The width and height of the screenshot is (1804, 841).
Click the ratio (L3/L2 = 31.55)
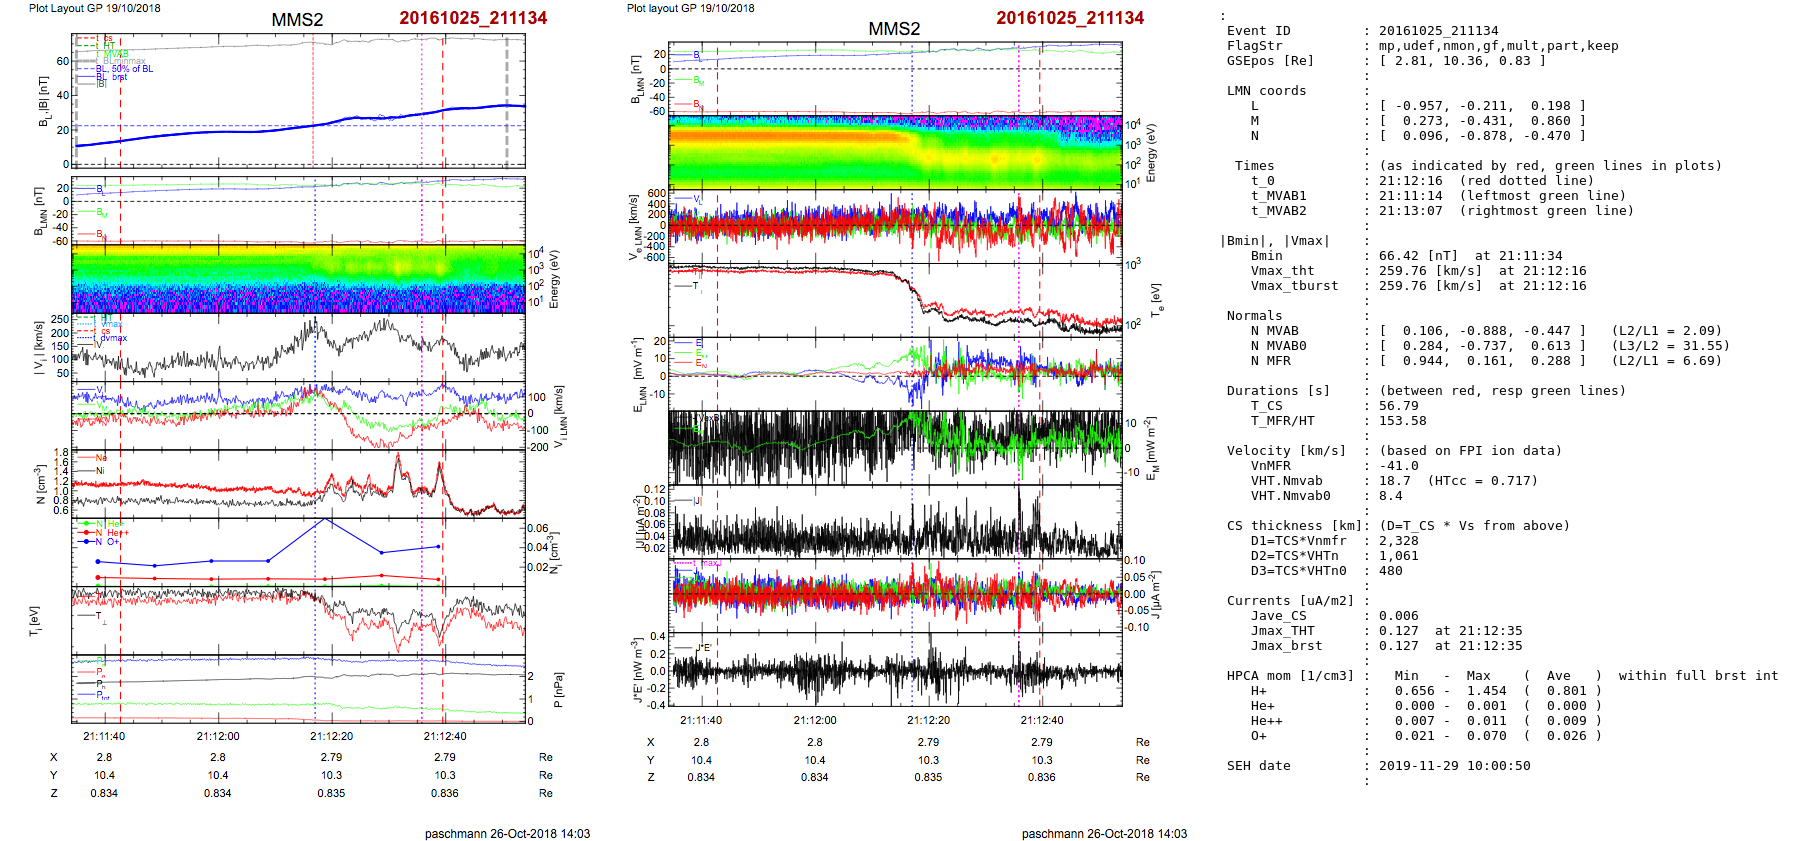(1670, 346)
